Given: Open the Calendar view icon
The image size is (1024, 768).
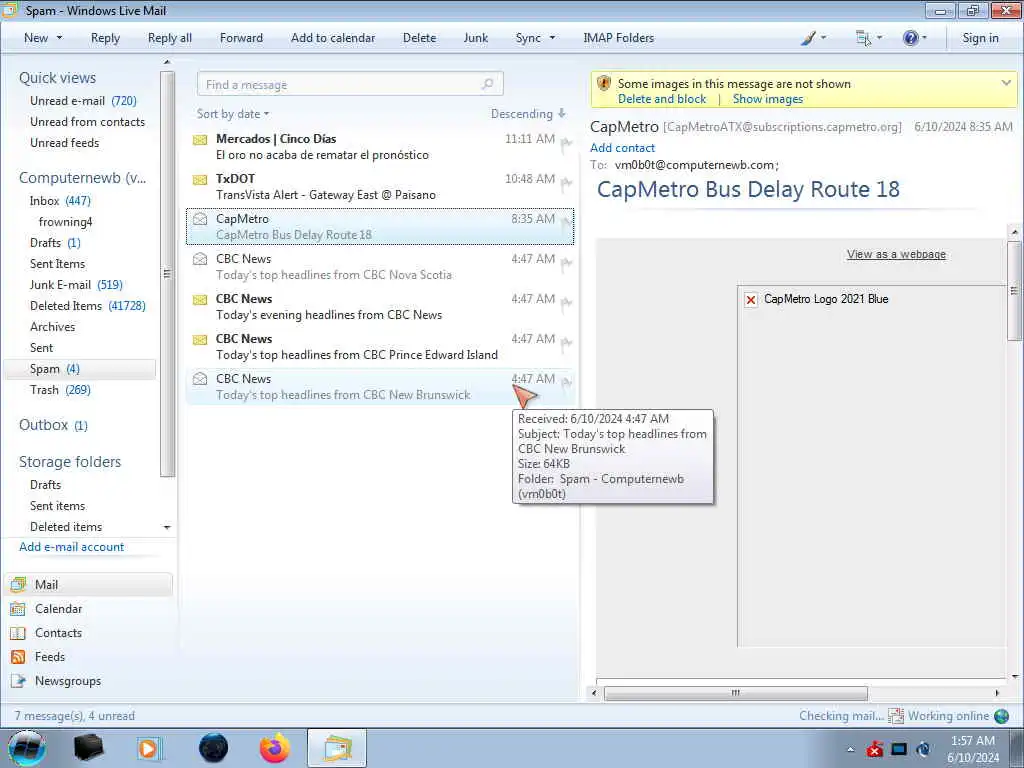Looking at the screenshot, I should pos(18,609).
